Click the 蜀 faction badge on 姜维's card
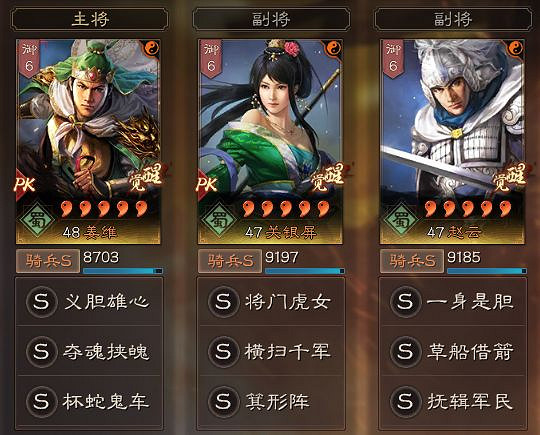The image size is (540, 435). (x=37, y=220)
